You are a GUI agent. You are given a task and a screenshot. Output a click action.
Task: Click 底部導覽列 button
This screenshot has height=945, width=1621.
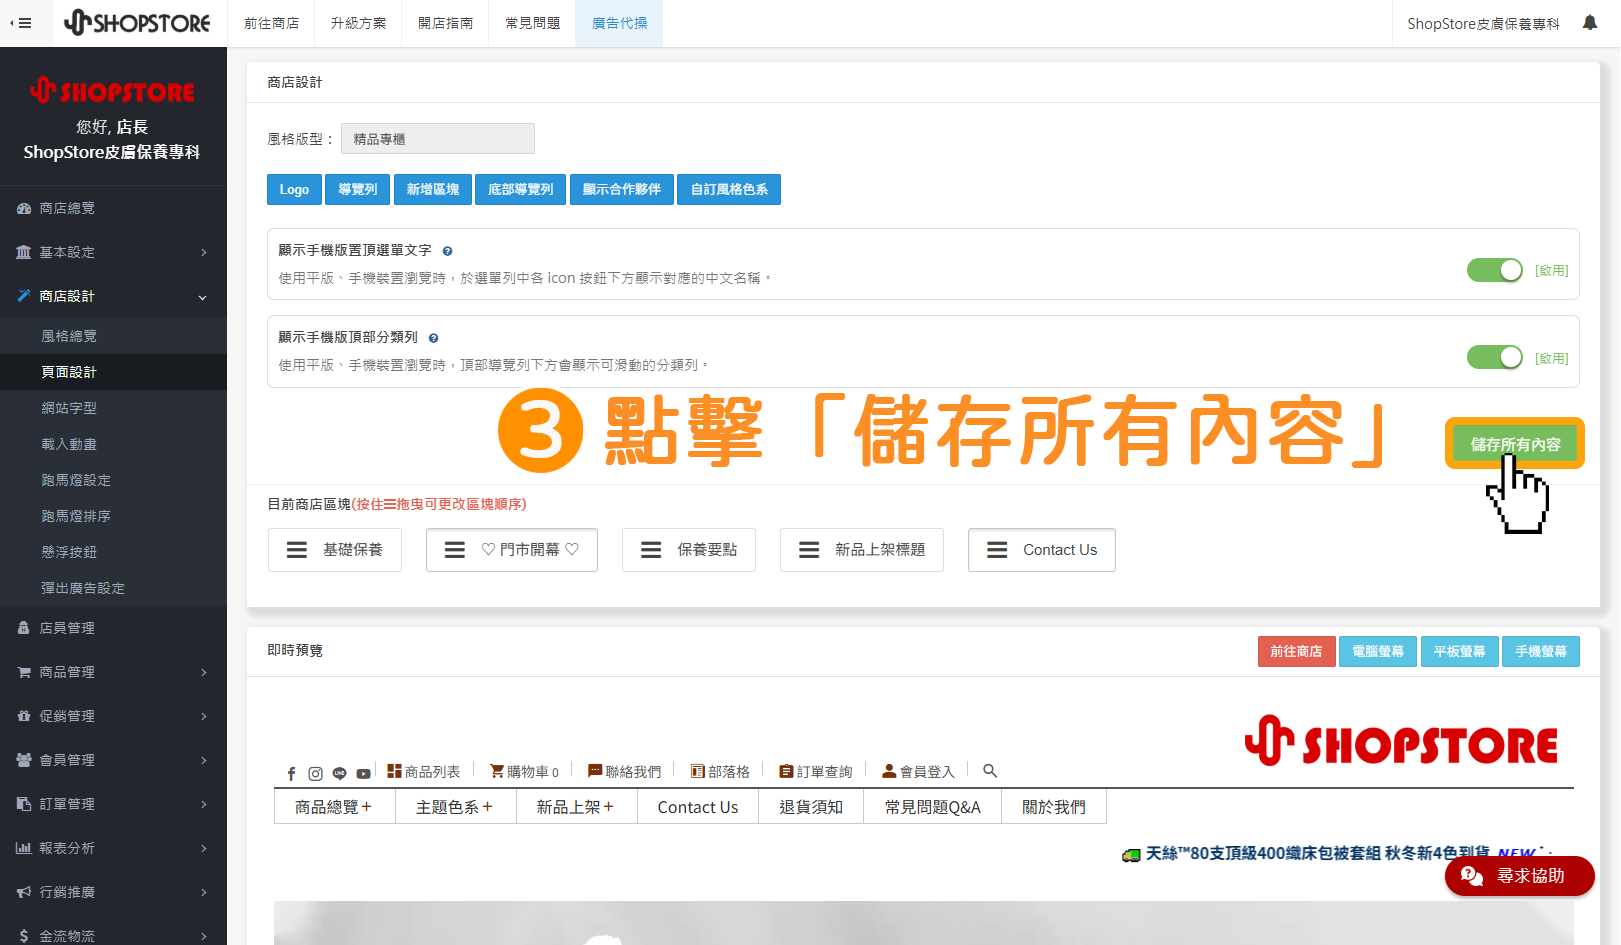[520, 189]
